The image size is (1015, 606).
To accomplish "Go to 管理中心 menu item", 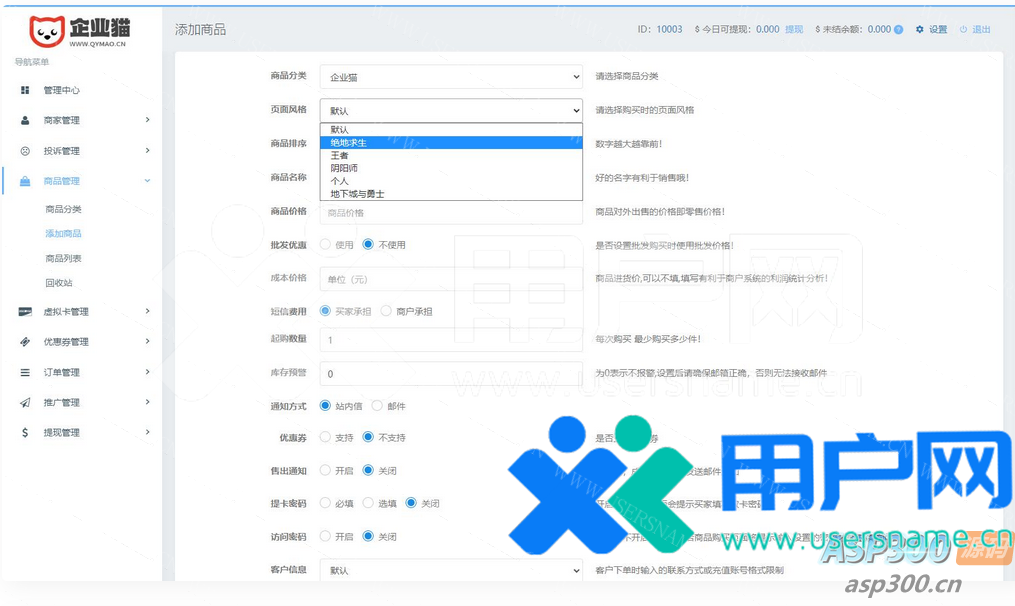I will click(61, 90).
